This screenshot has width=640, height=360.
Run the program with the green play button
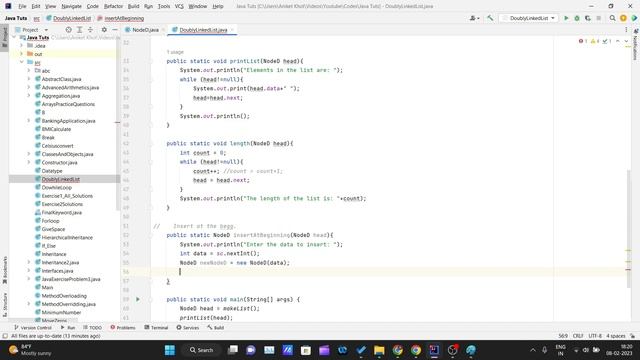(566, 18)
